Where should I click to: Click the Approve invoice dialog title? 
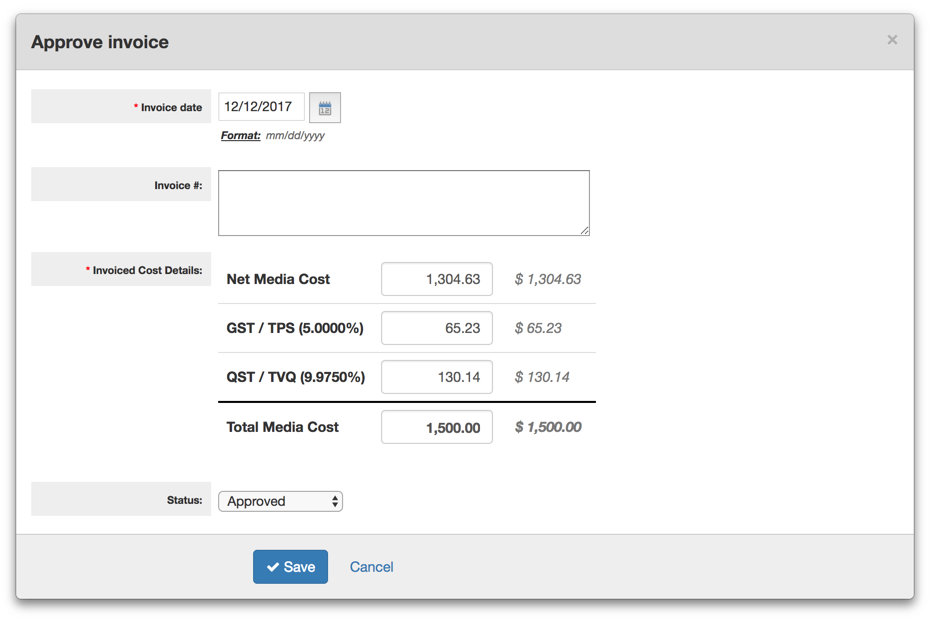pyautogui.click(x=100, y=42)
